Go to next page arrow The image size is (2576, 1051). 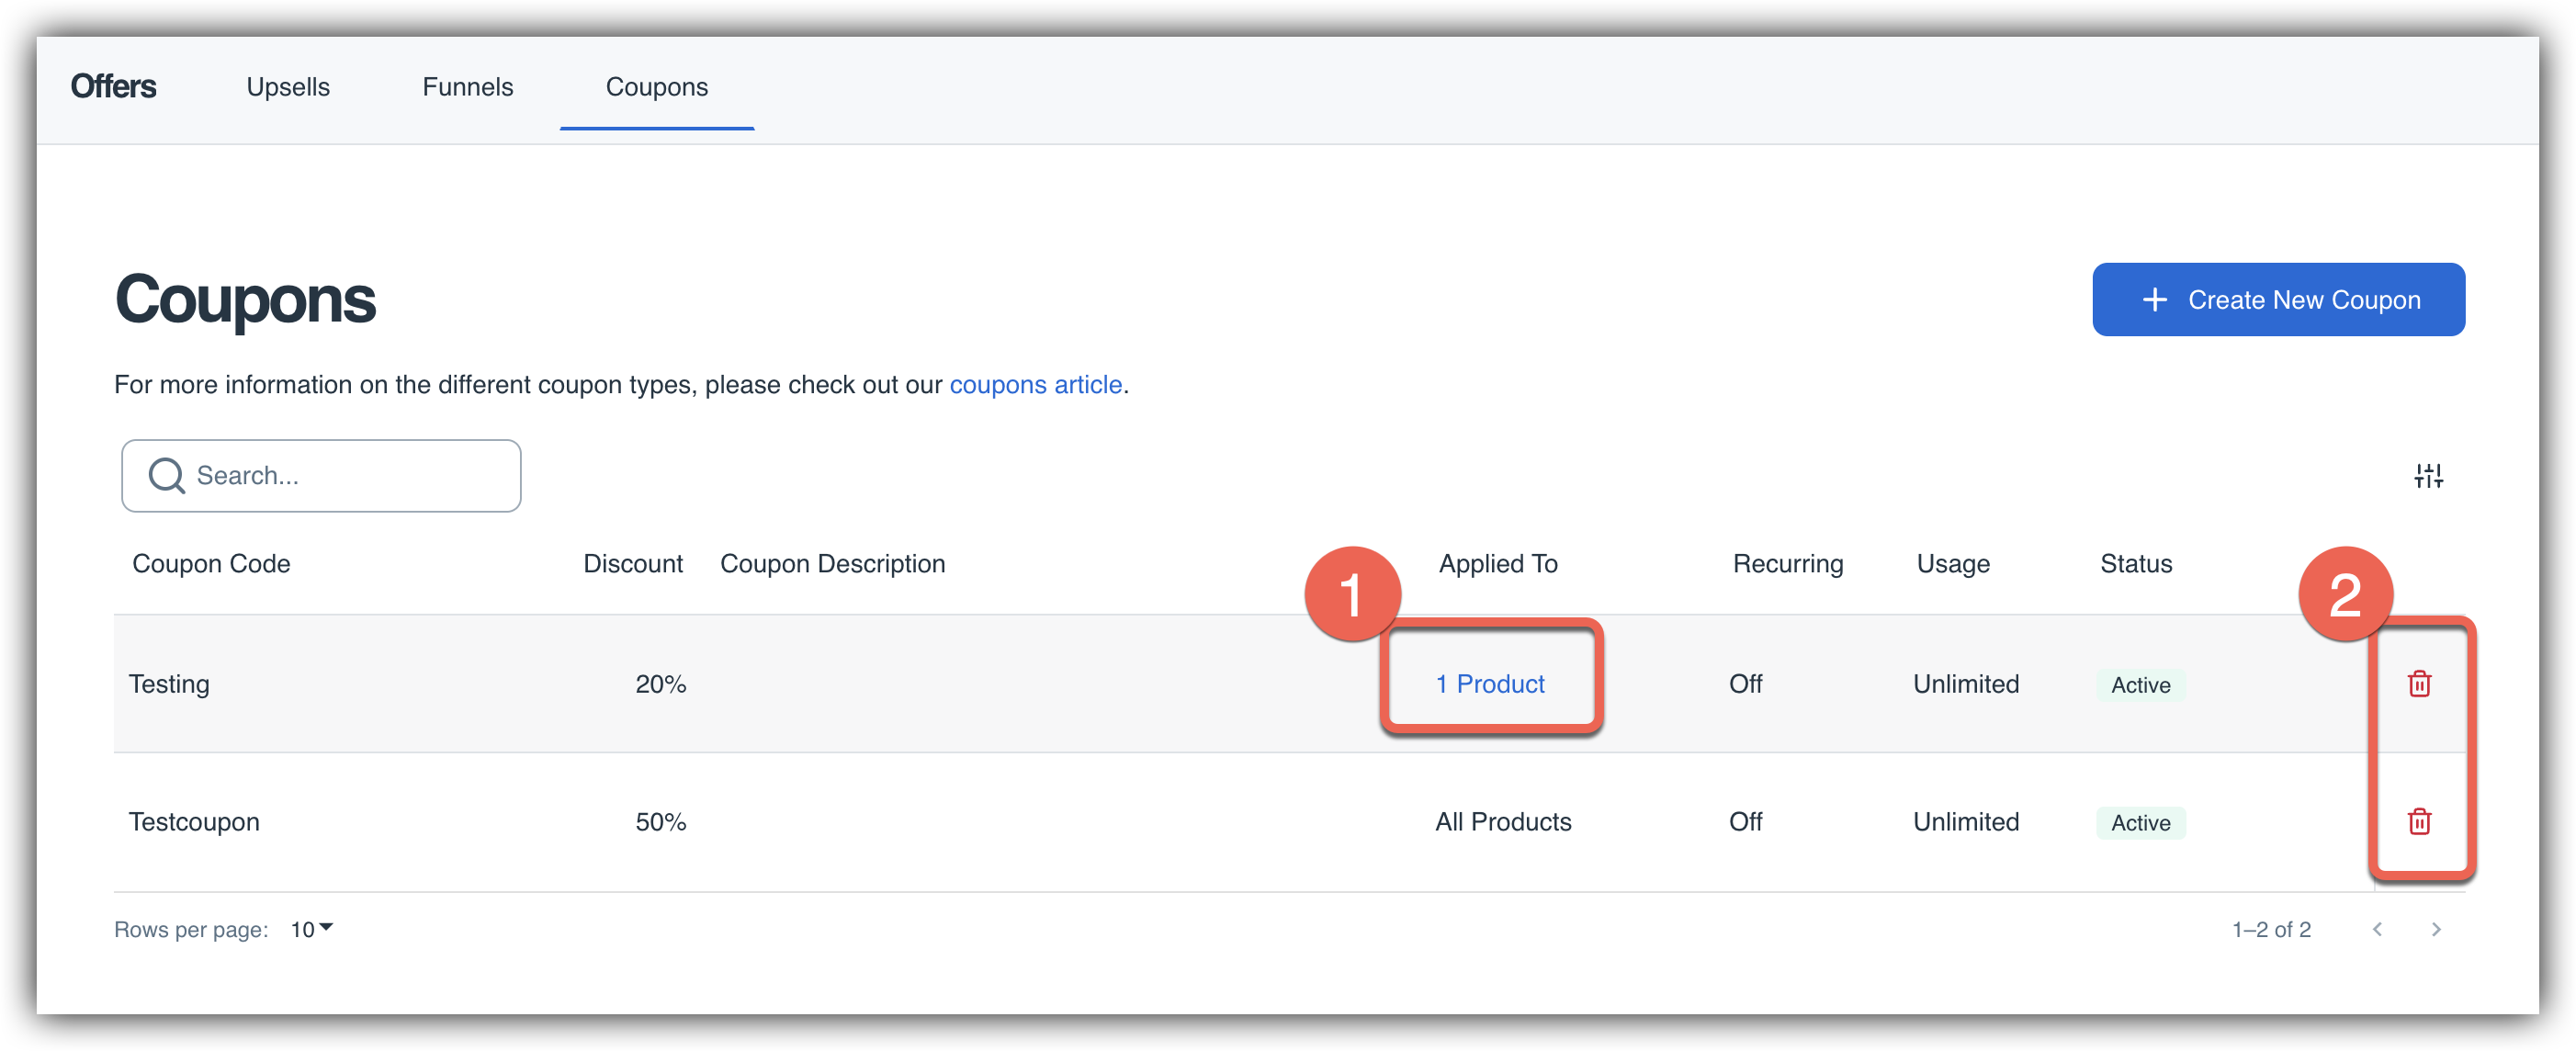[2436, 929]
